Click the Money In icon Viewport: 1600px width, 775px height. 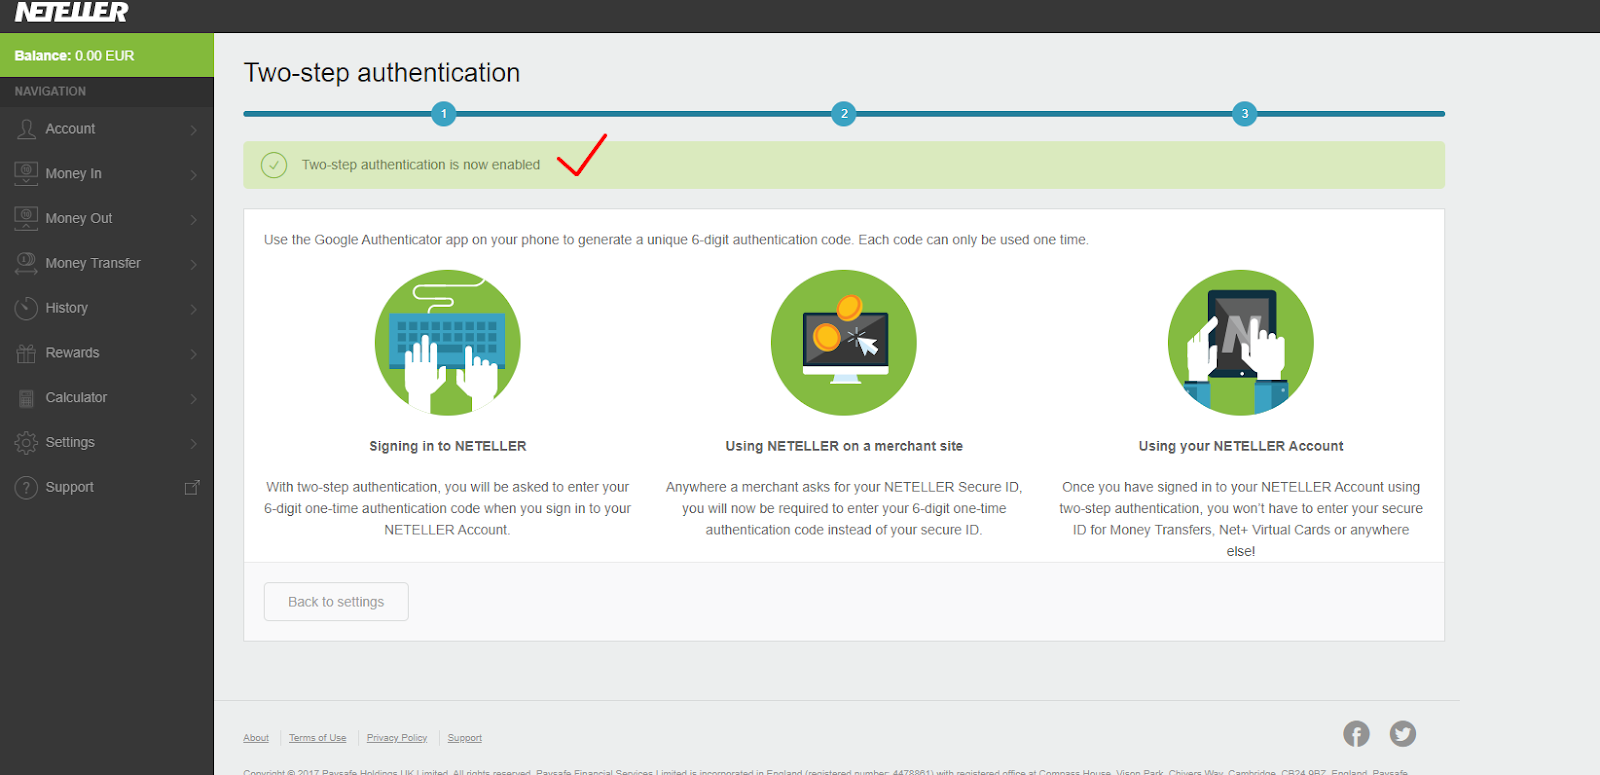point(26,174)
